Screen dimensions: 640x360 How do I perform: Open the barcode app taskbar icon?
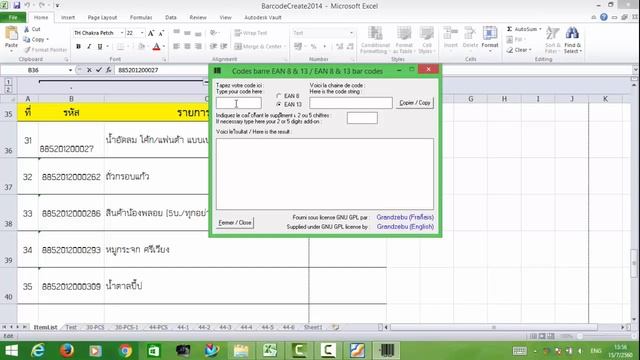[387, 351]
